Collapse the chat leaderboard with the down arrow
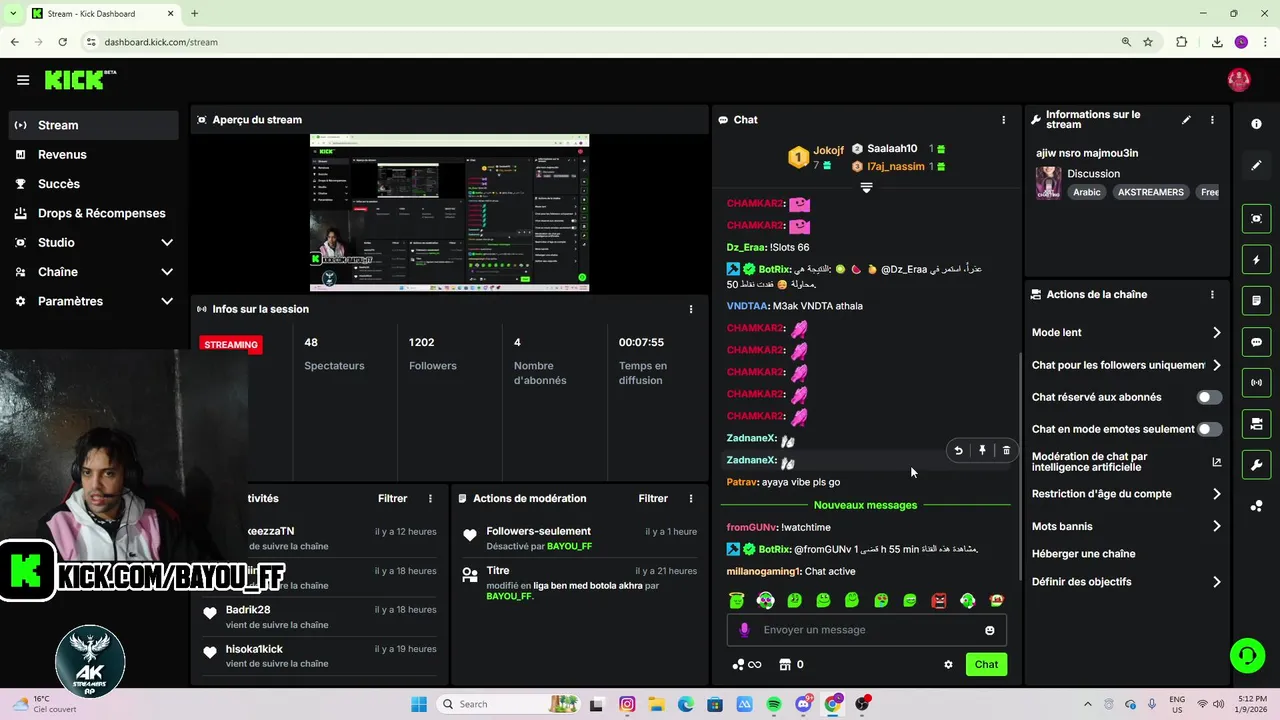The width and height of the screenshot is (1280, 720). pos(866,187)
